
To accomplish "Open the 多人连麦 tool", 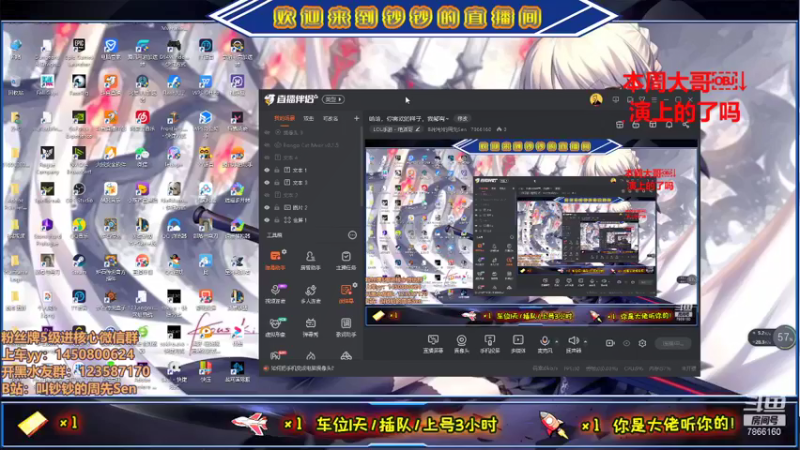I will tap(310, 294).
